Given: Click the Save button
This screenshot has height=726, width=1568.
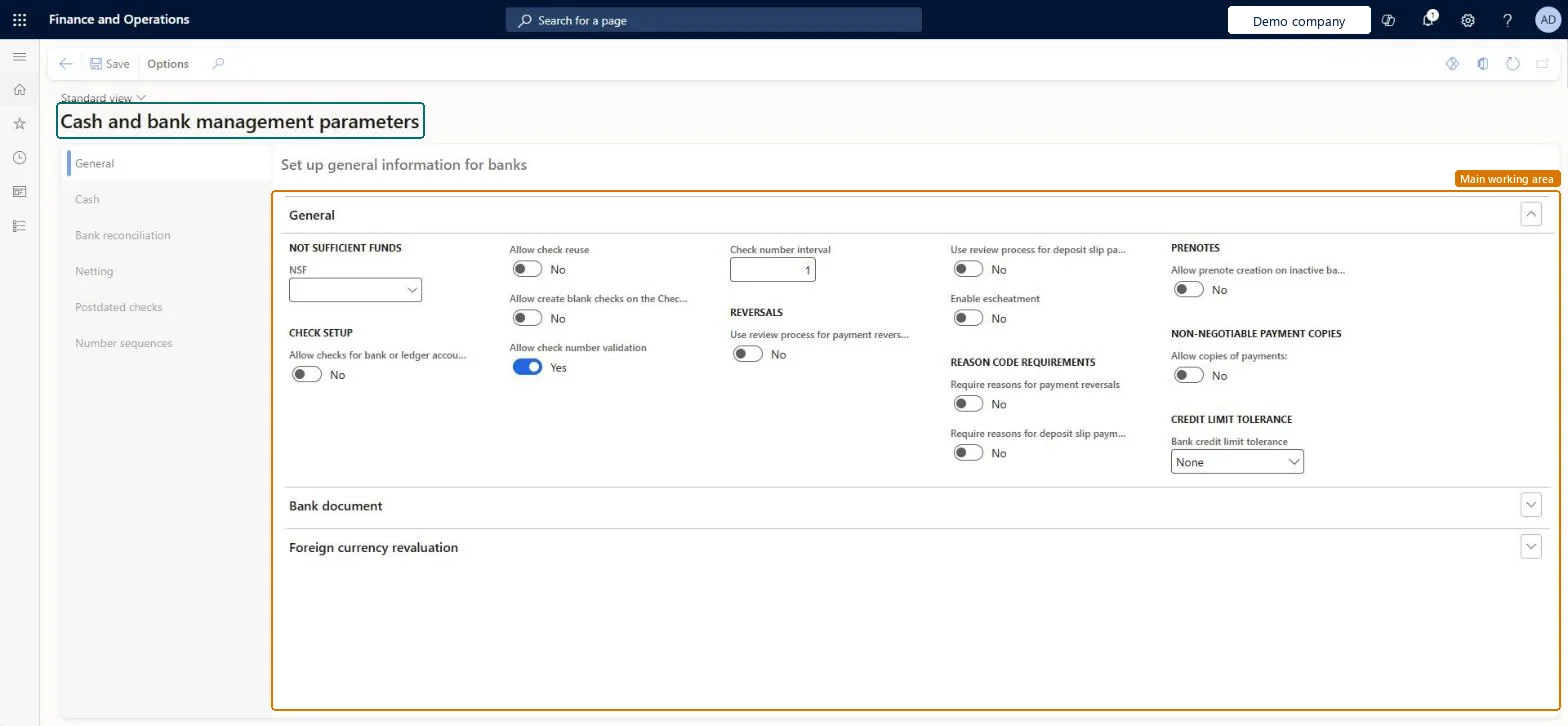Looking at the screenshot, I should [x=110, y=64].
